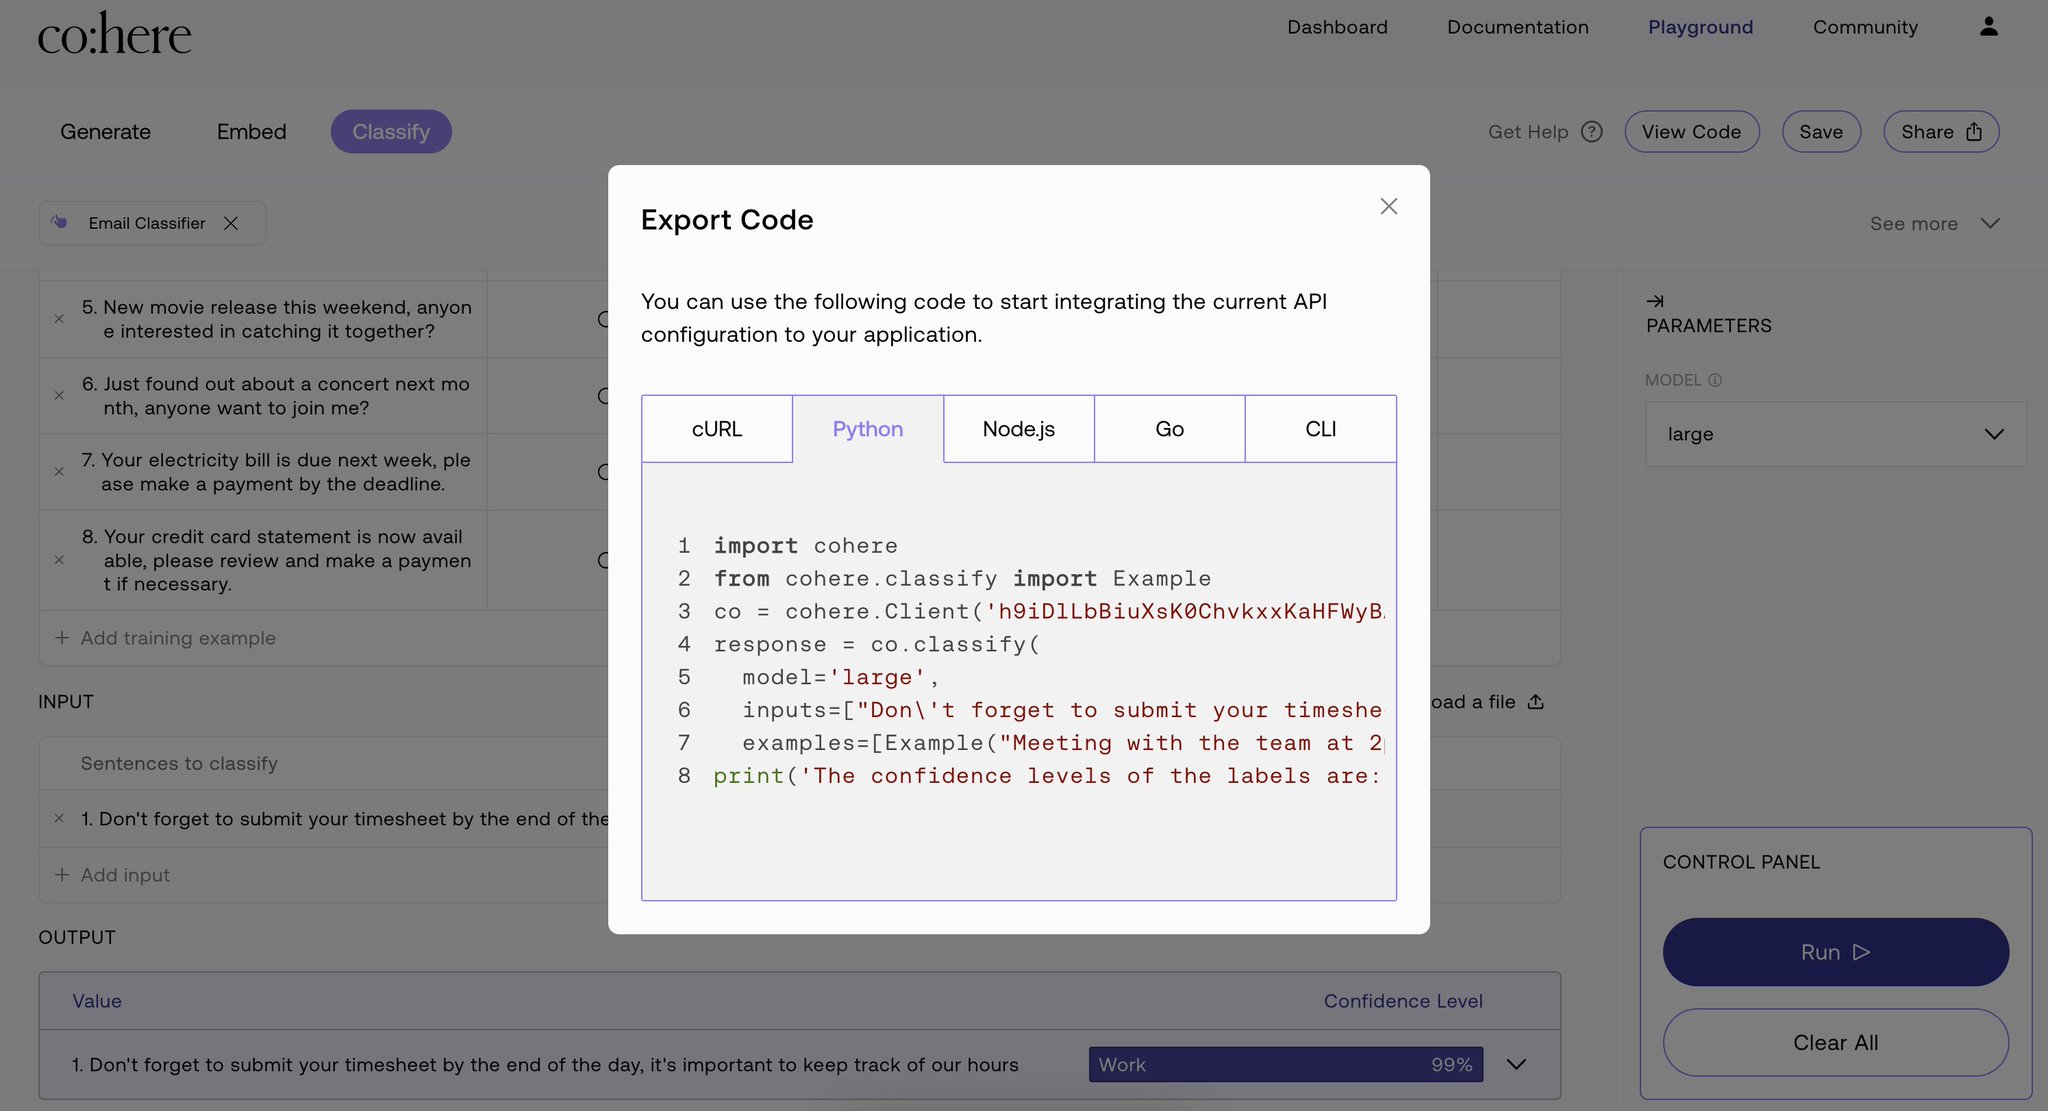The width and height of the screenshot is (2048, 1111).
Task: Click the Email Classifier preset icon
Action: pos(60,222)
